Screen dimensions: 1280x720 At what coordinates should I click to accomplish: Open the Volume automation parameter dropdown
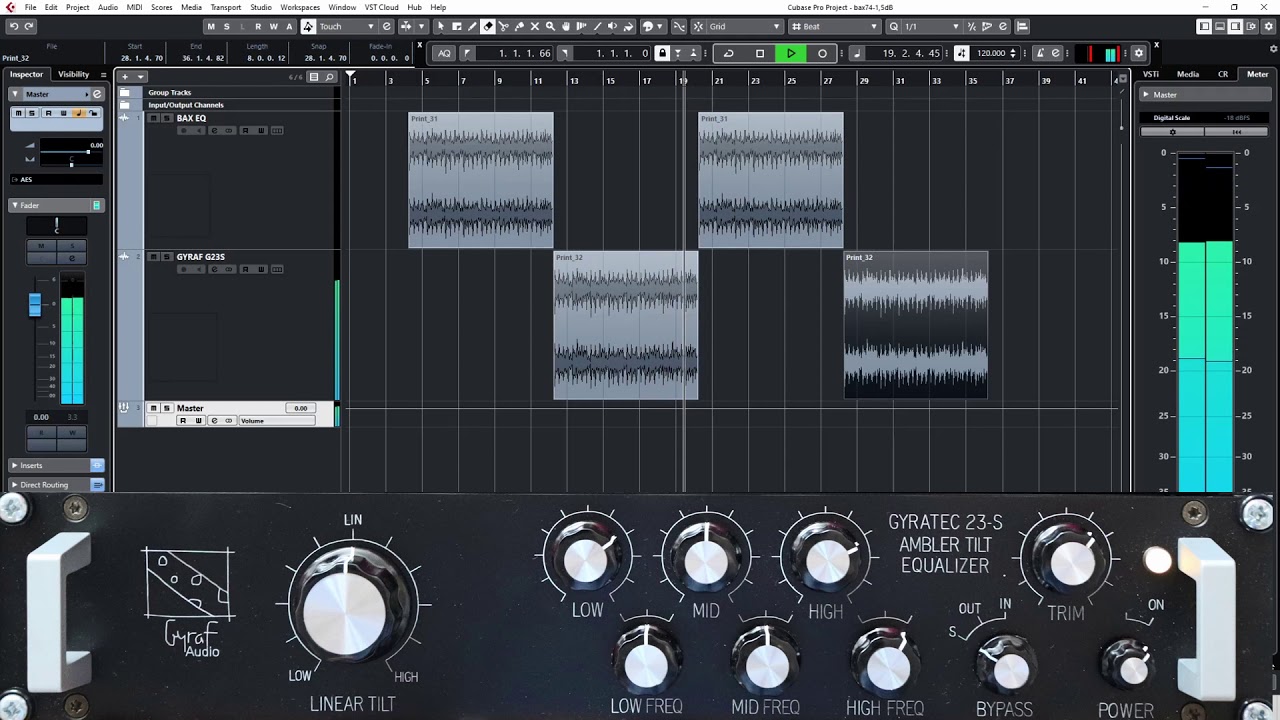point(278,421)
